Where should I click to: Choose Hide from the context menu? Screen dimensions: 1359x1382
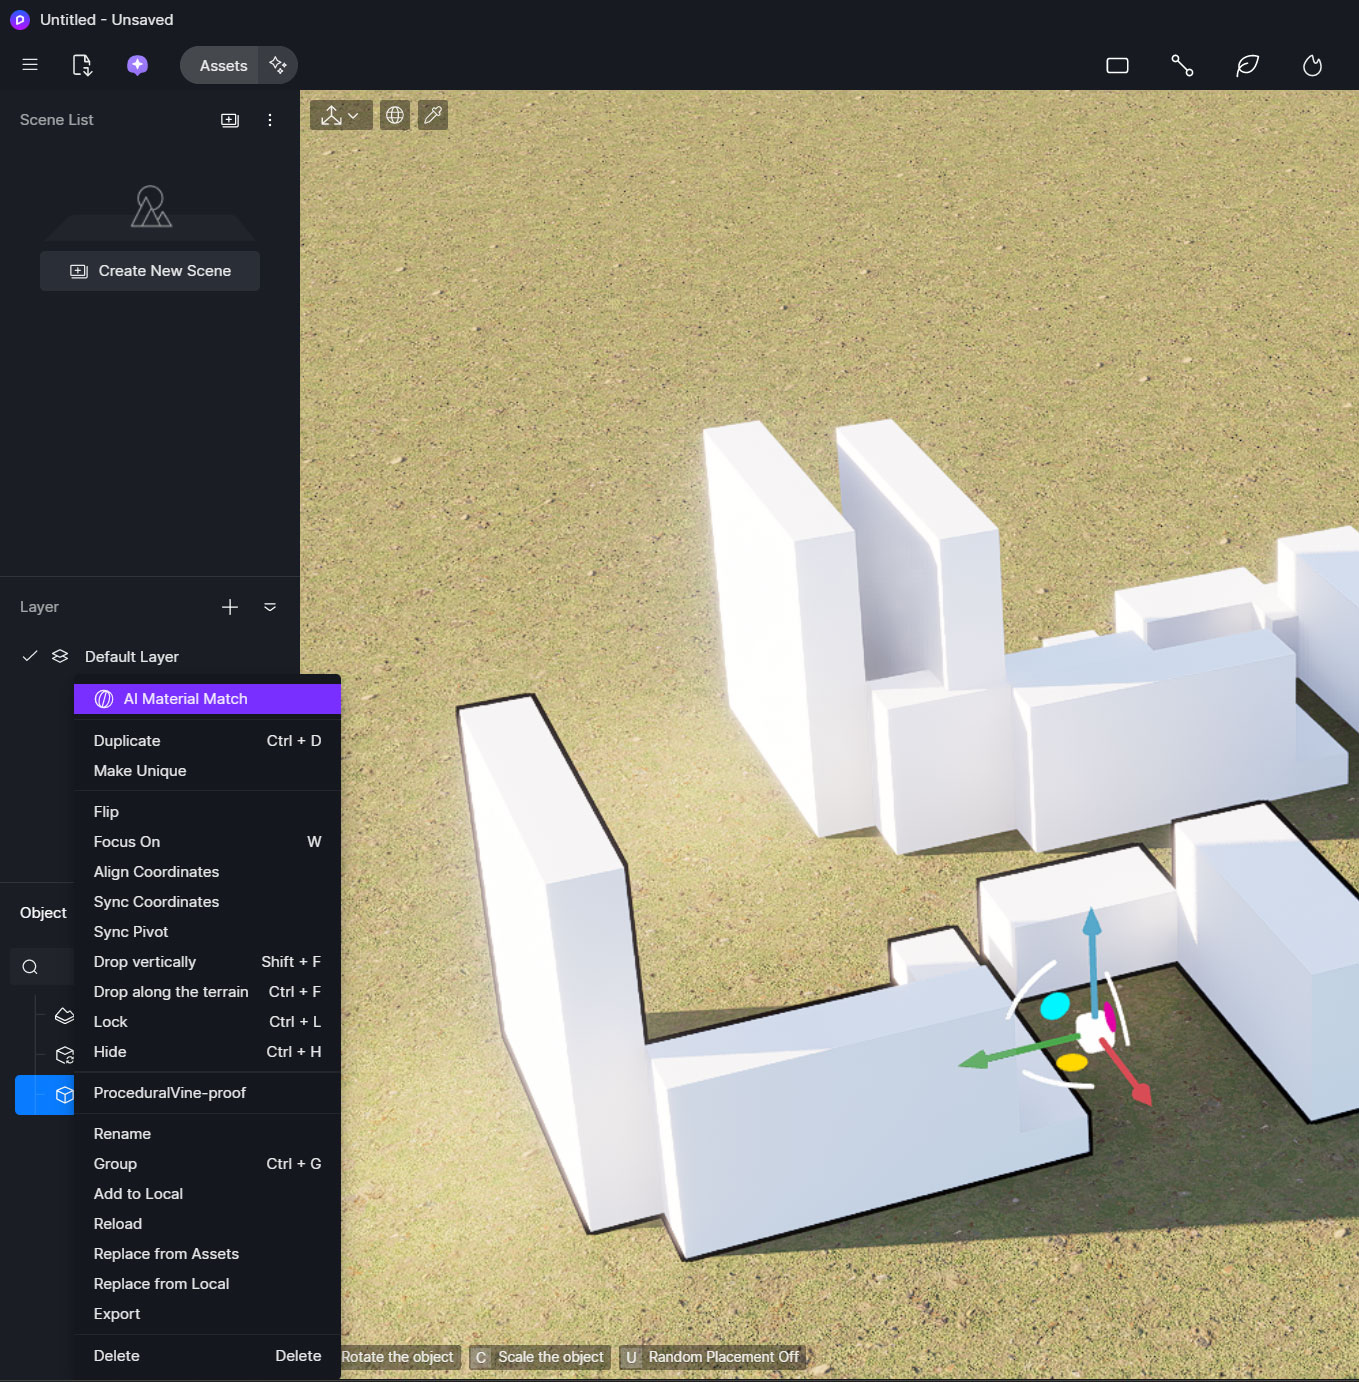110,1052
